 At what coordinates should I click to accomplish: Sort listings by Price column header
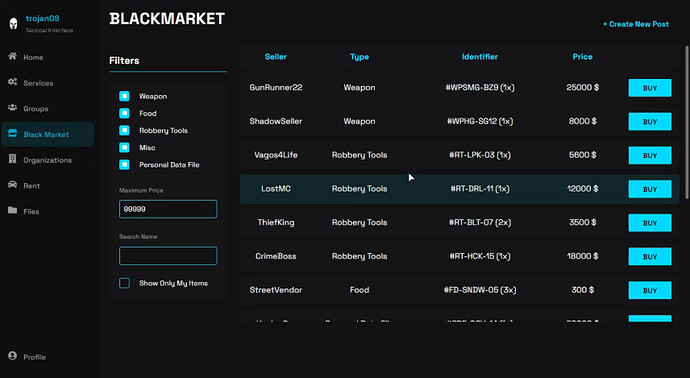(582, 57)
